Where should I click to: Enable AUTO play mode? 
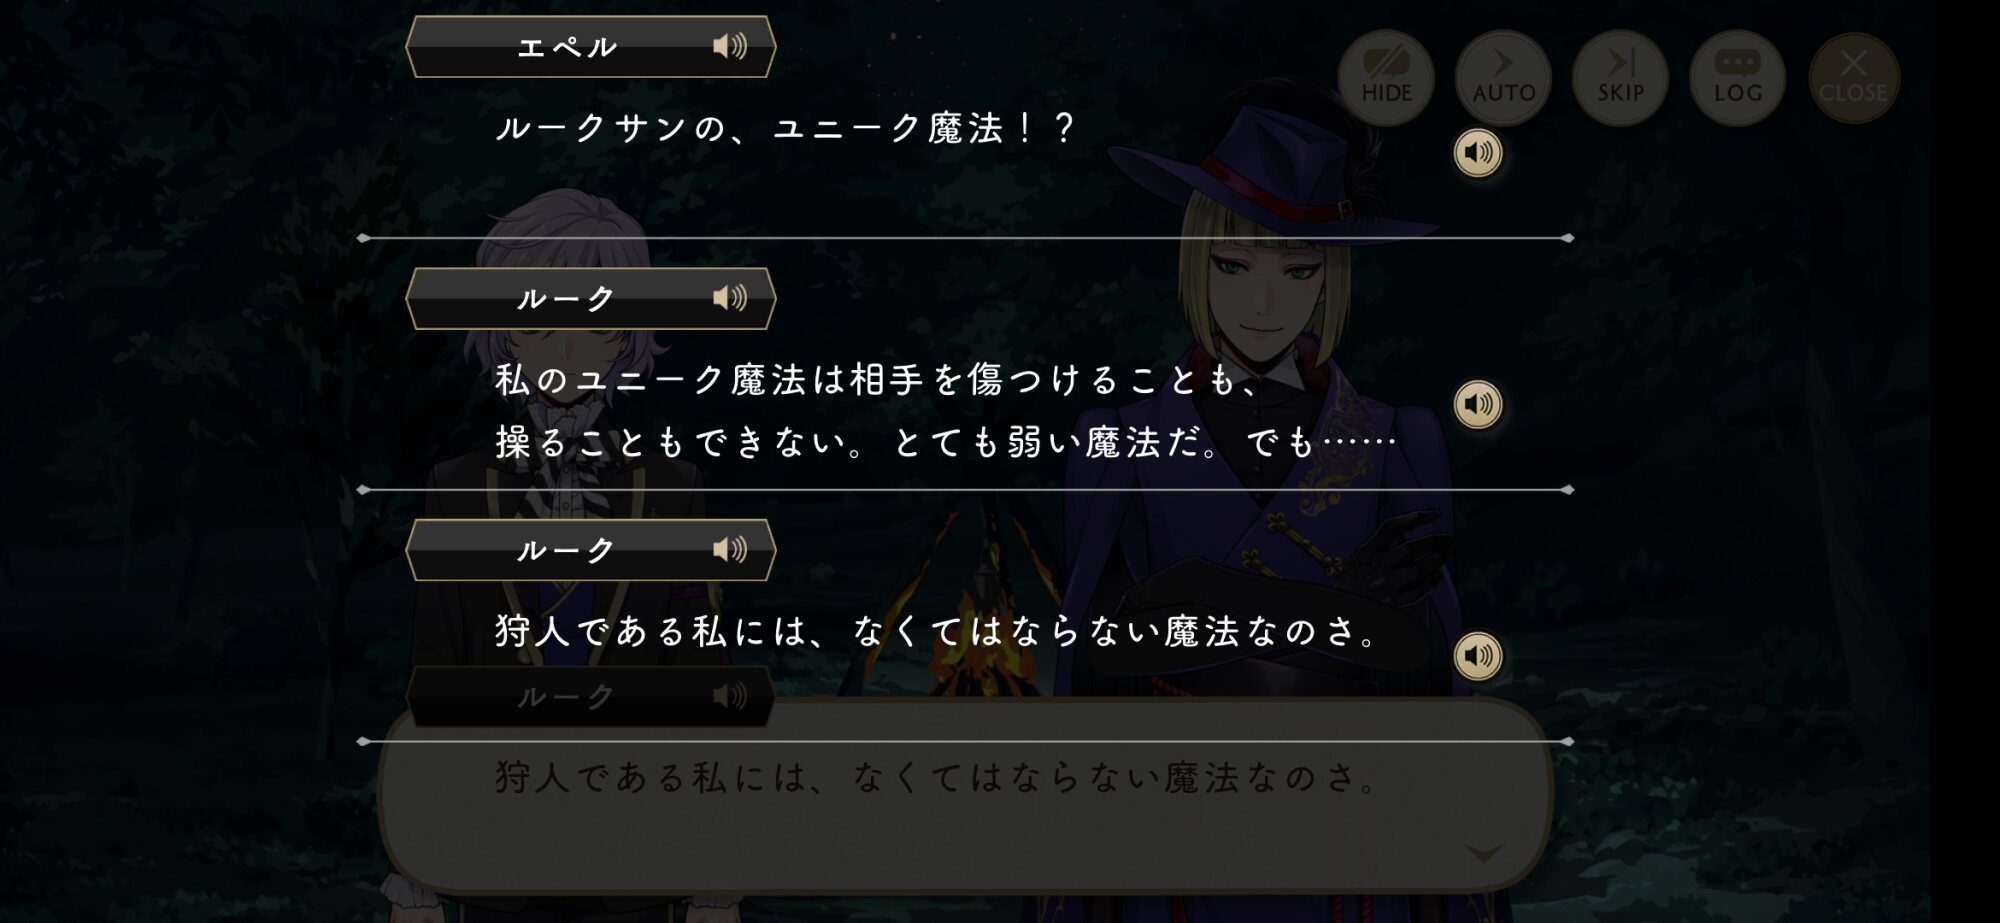[x=1503, y=77]
